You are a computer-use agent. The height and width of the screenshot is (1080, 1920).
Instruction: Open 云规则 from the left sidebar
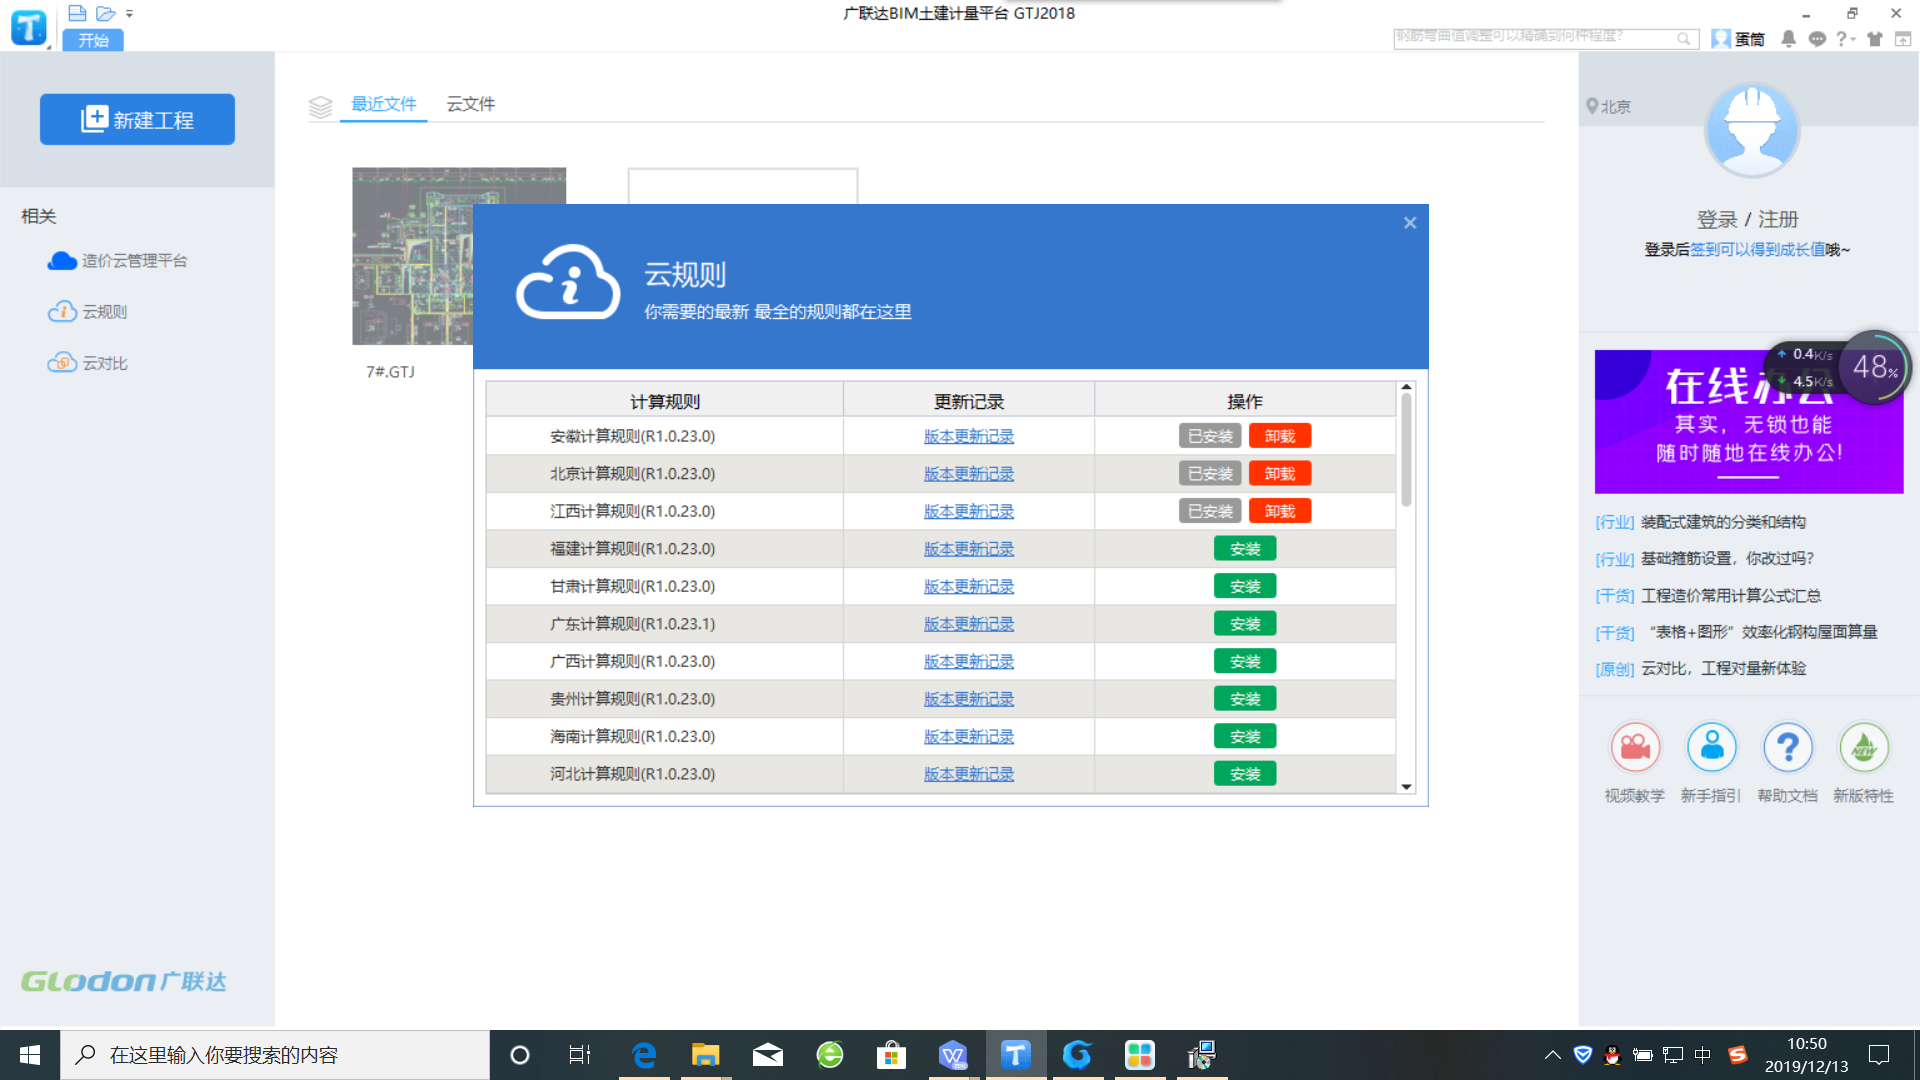(88, 312)
